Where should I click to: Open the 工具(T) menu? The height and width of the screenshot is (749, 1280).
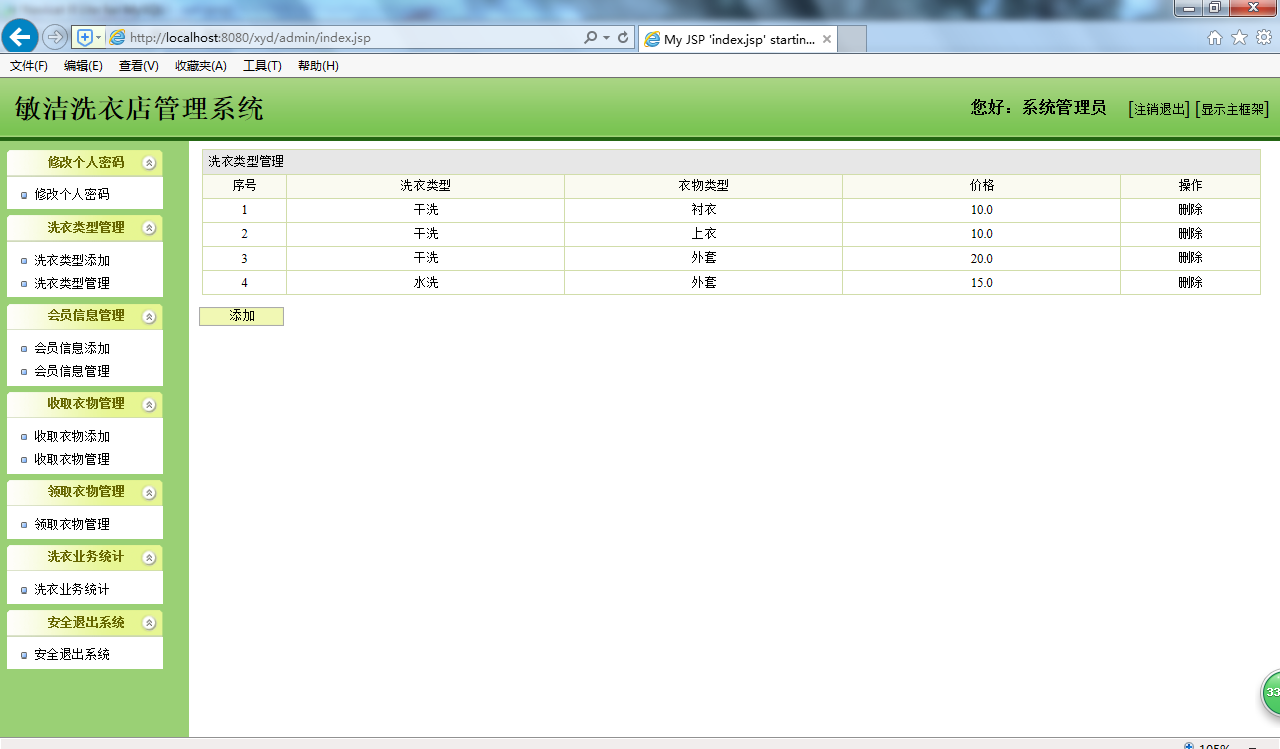262,66
